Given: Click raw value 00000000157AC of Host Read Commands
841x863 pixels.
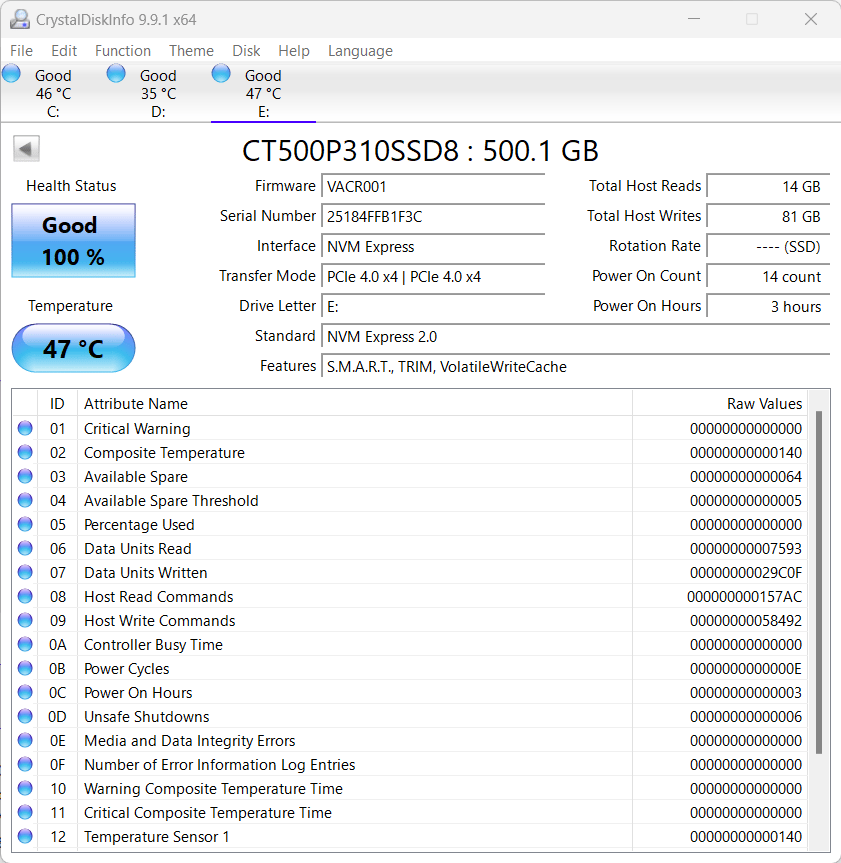Looking at the screenshot, I should (x=744, y=597).
